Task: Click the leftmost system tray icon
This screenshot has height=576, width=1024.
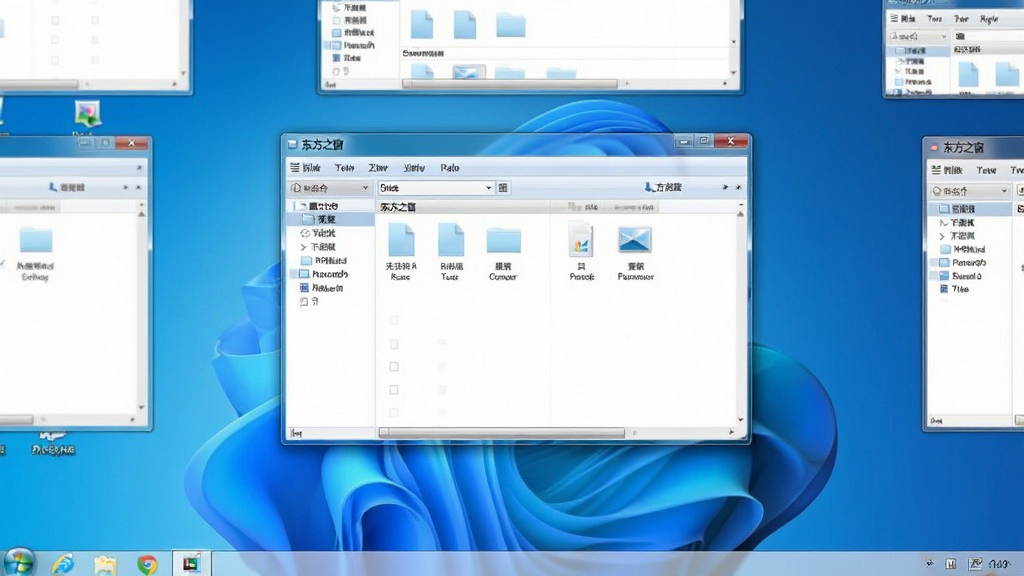Action: [929, 564]
